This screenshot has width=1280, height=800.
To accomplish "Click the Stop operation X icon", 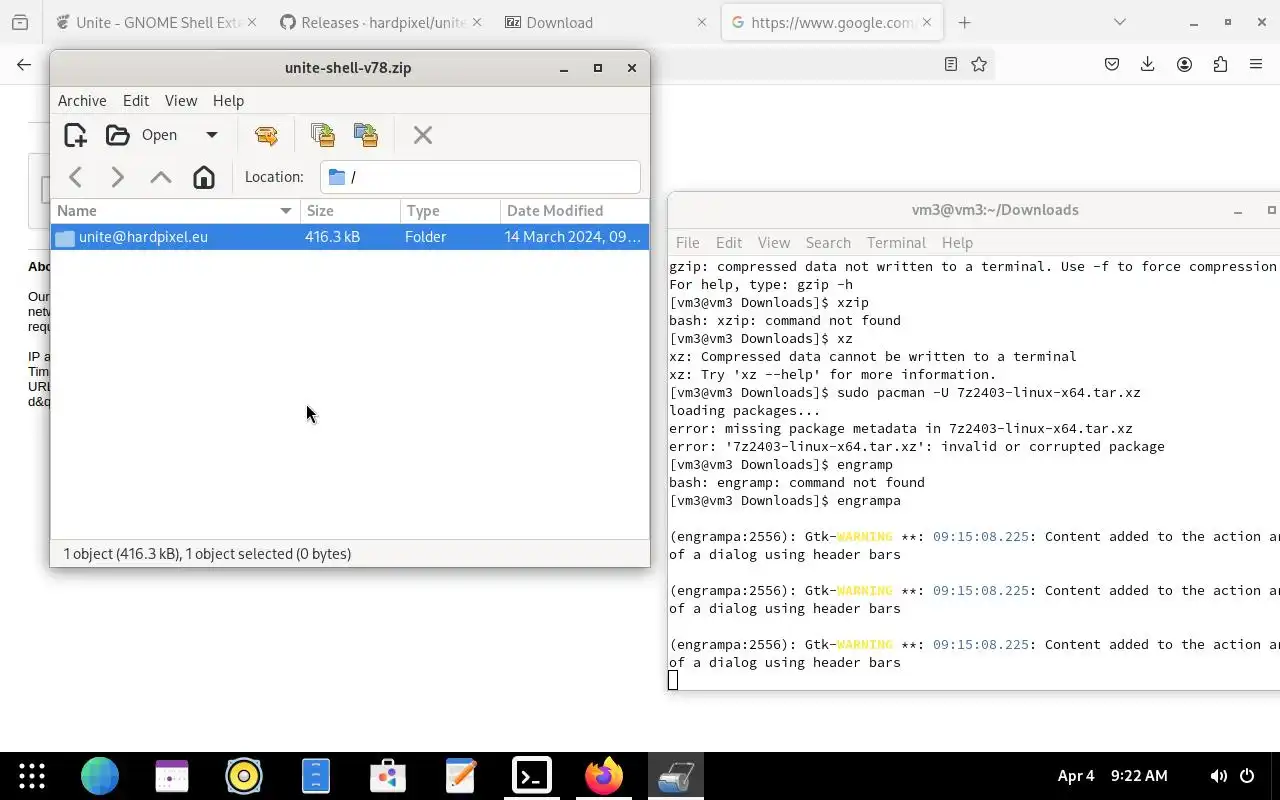I will 422,135.
